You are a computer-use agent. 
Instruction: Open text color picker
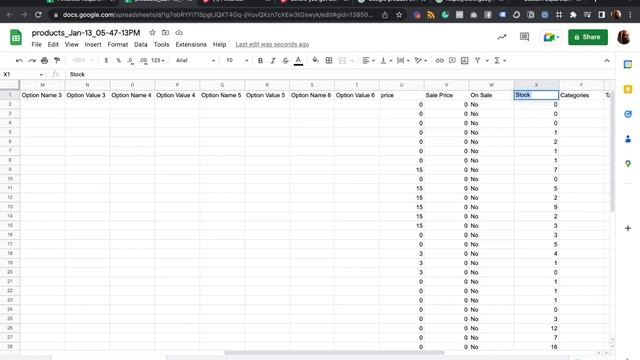pyautogui.click(x=298, y=60)
